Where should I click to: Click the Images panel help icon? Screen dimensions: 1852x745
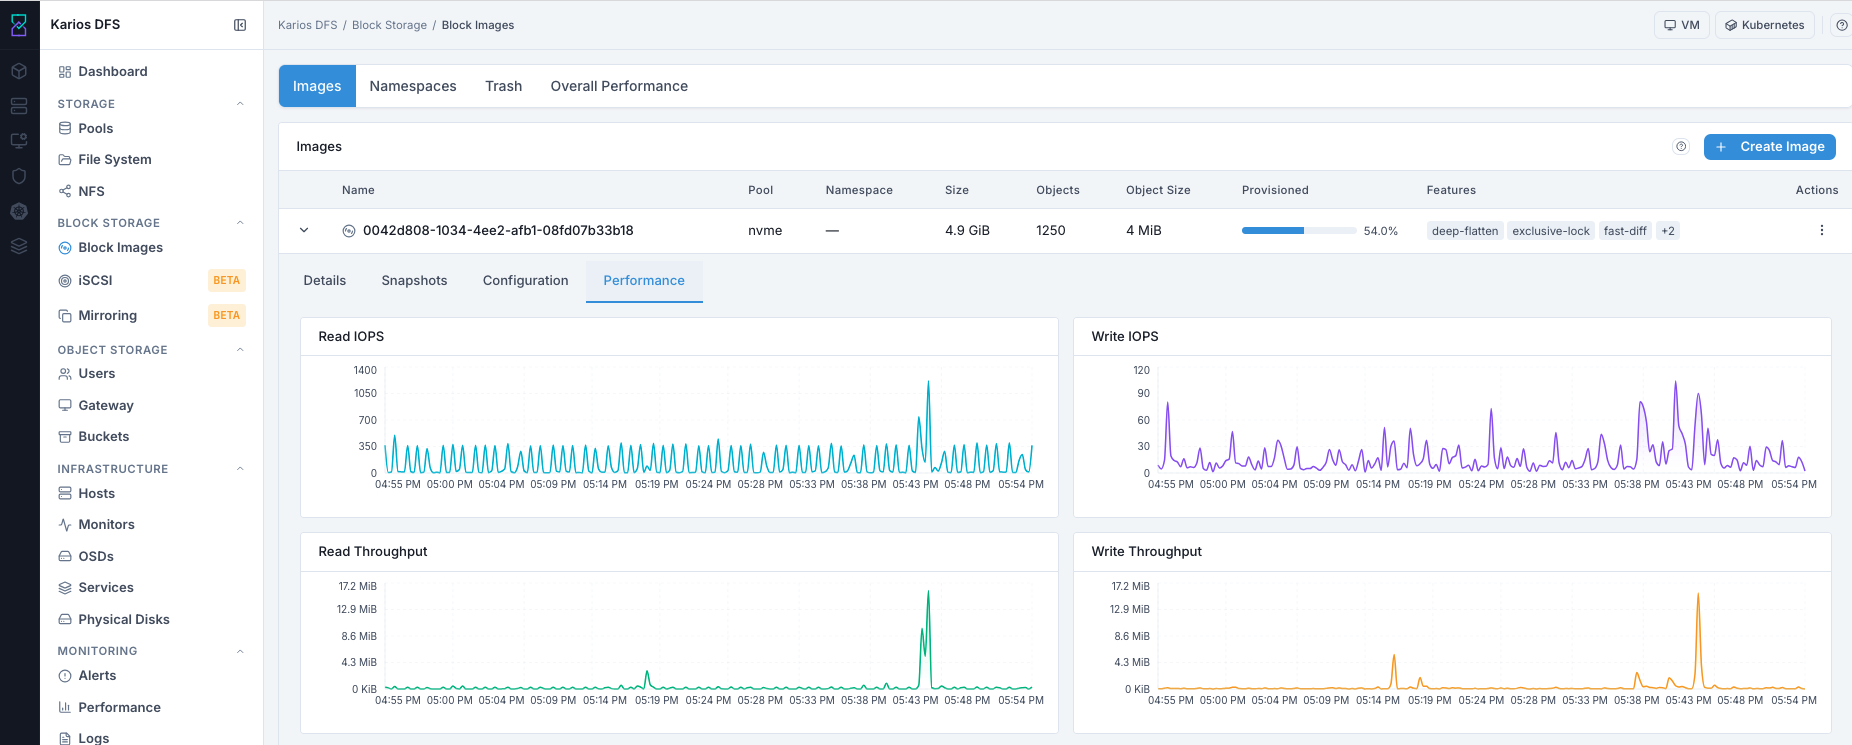point(1681,147)
